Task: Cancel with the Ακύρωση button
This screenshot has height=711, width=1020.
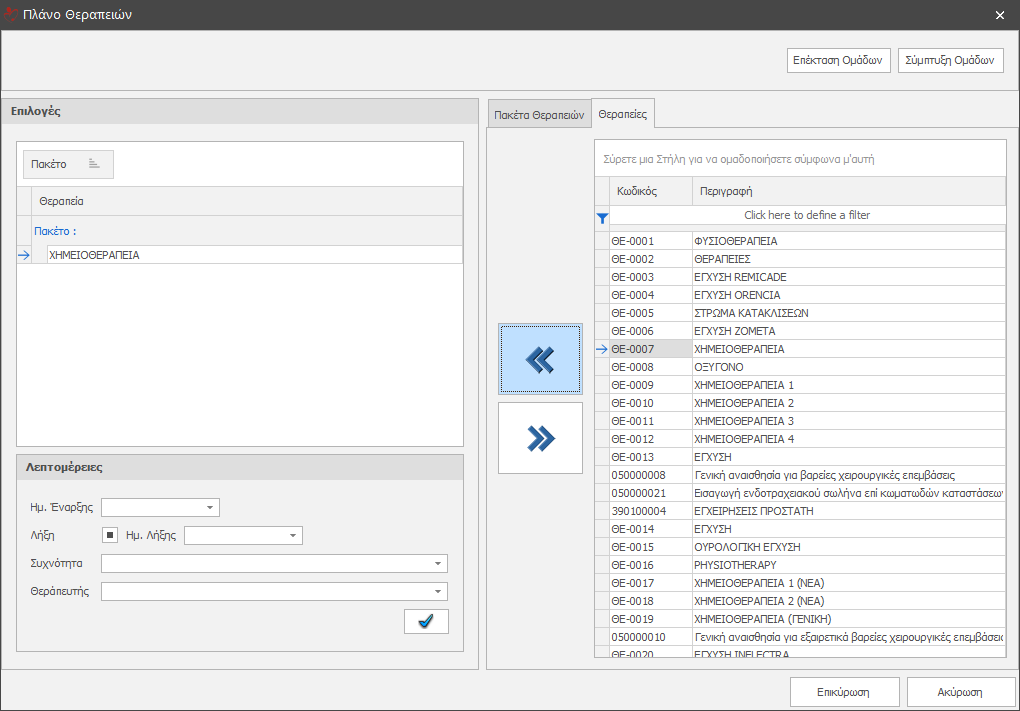Action: pos(960,692)
